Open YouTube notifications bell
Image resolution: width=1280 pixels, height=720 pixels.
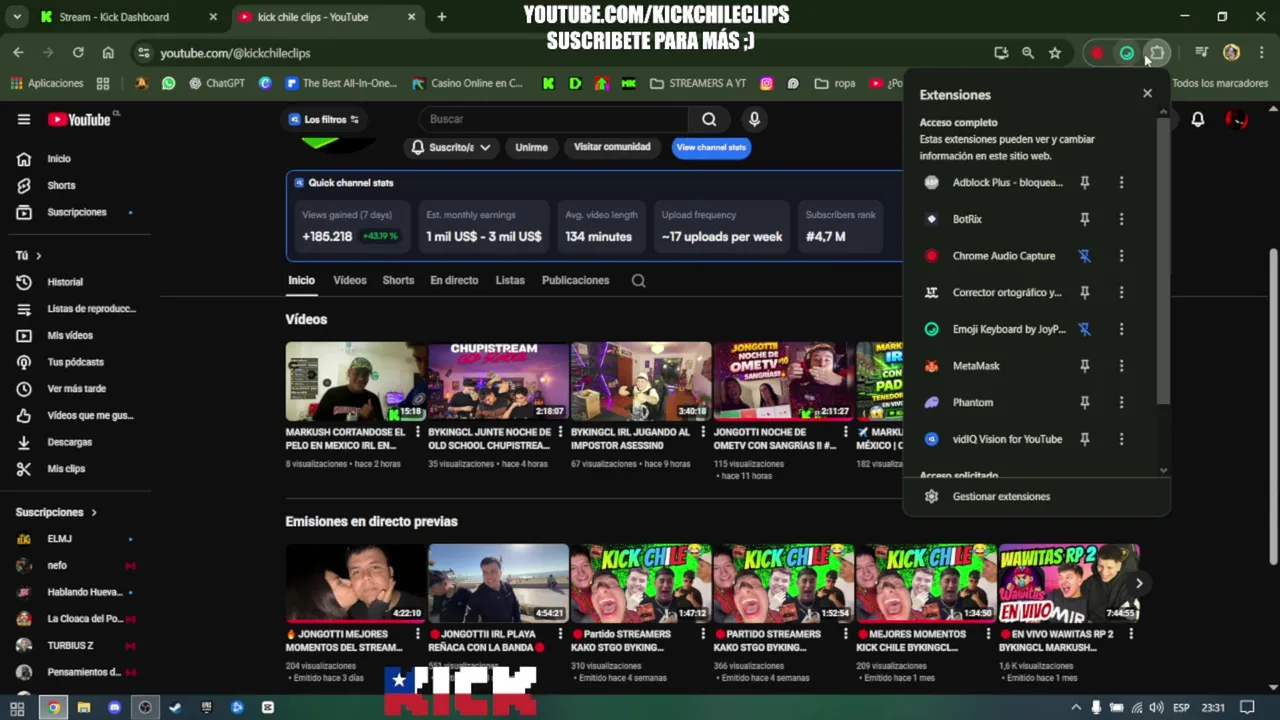(1198, 120)
